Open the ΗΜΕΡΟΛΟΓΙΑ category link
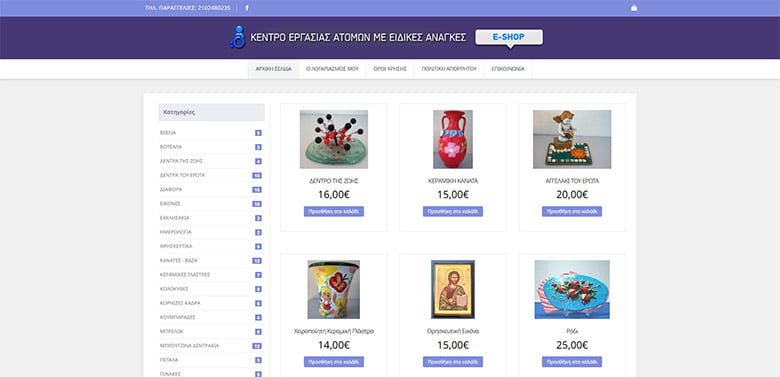This screenshot has height=377, width=780. [x=176, y=232]
